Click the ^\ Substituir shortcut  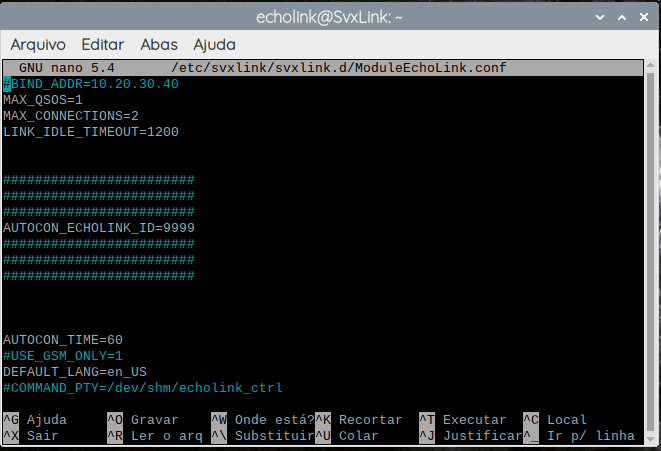coord(263,436)
